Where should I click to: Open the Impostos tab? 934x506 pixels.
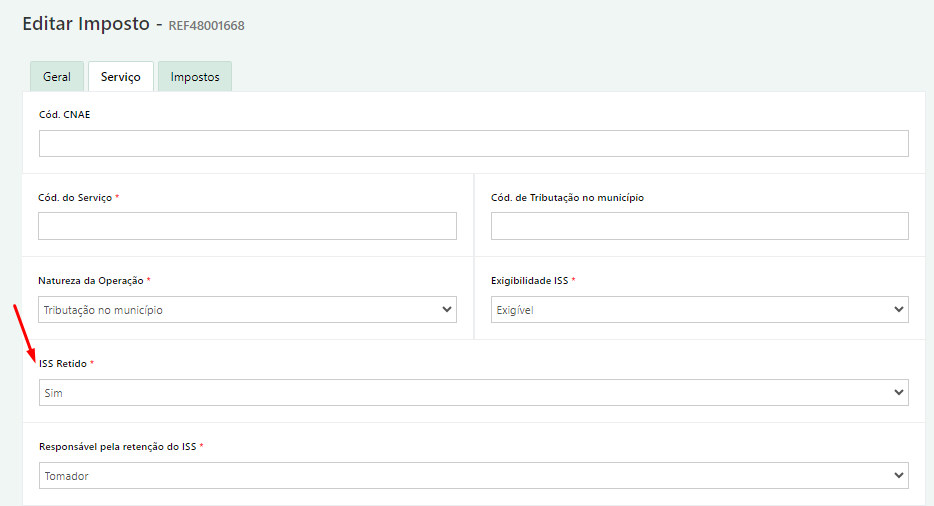coord(195,76)
